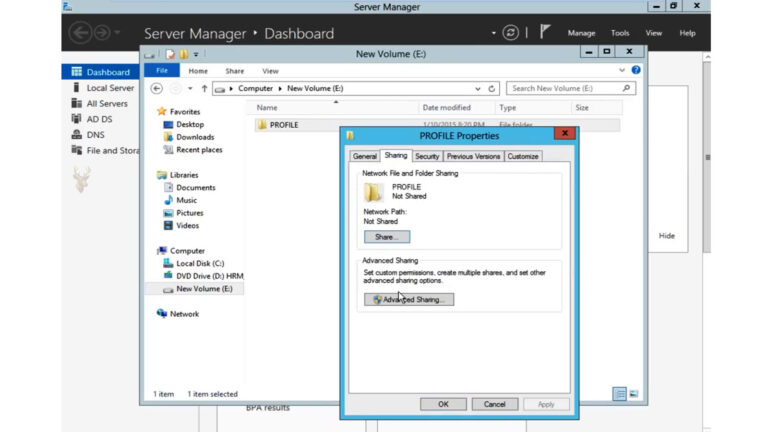The height and width of the screenshot is (432, 768).
Task: Open the View menu in Server Manager
Action: [x=653, y=33]
